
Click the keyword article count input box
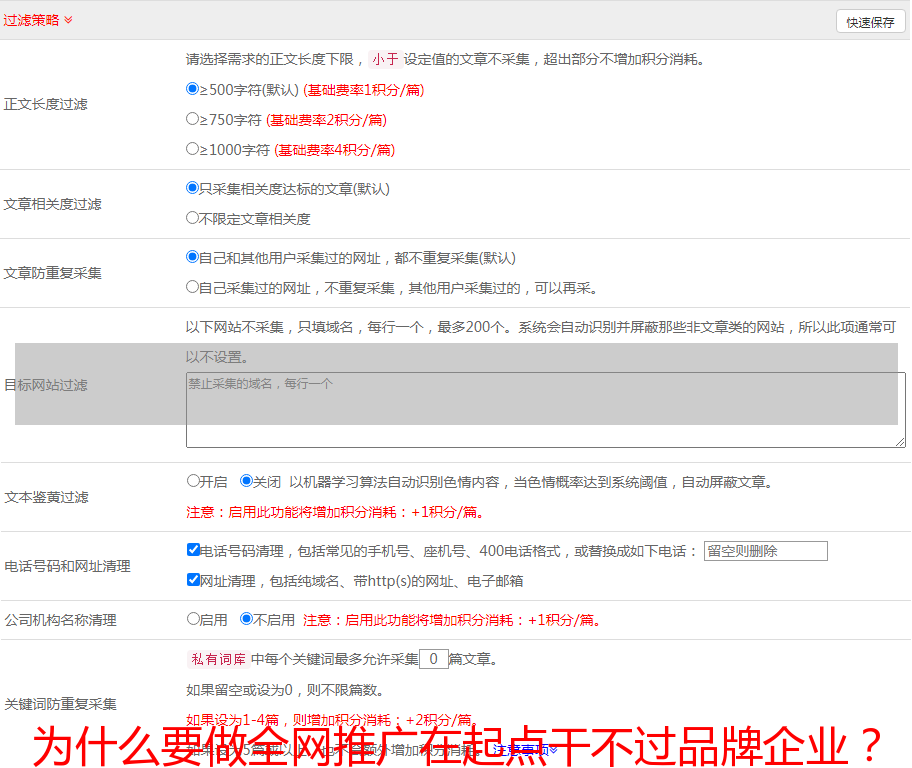(433, 659)
